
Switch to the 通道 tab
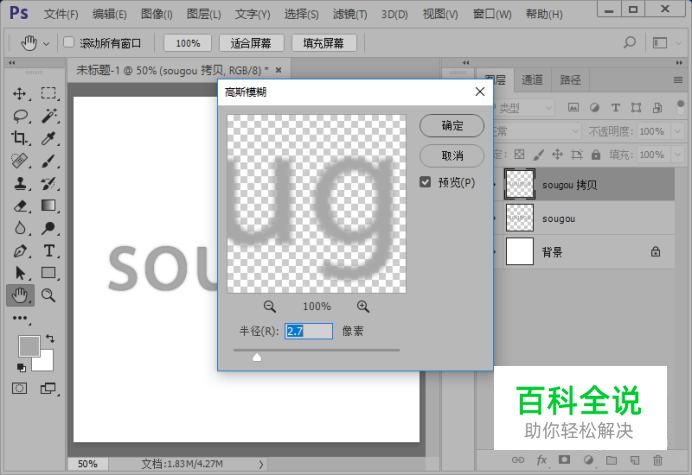(532, 80)
